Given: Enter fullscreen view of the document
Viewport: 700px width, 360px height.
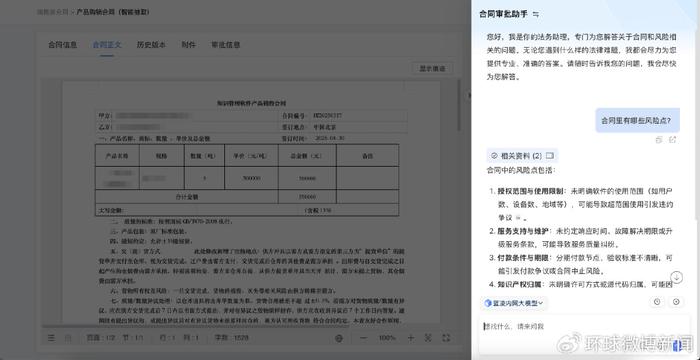Looking at the screenshot, I should point(445,338).
